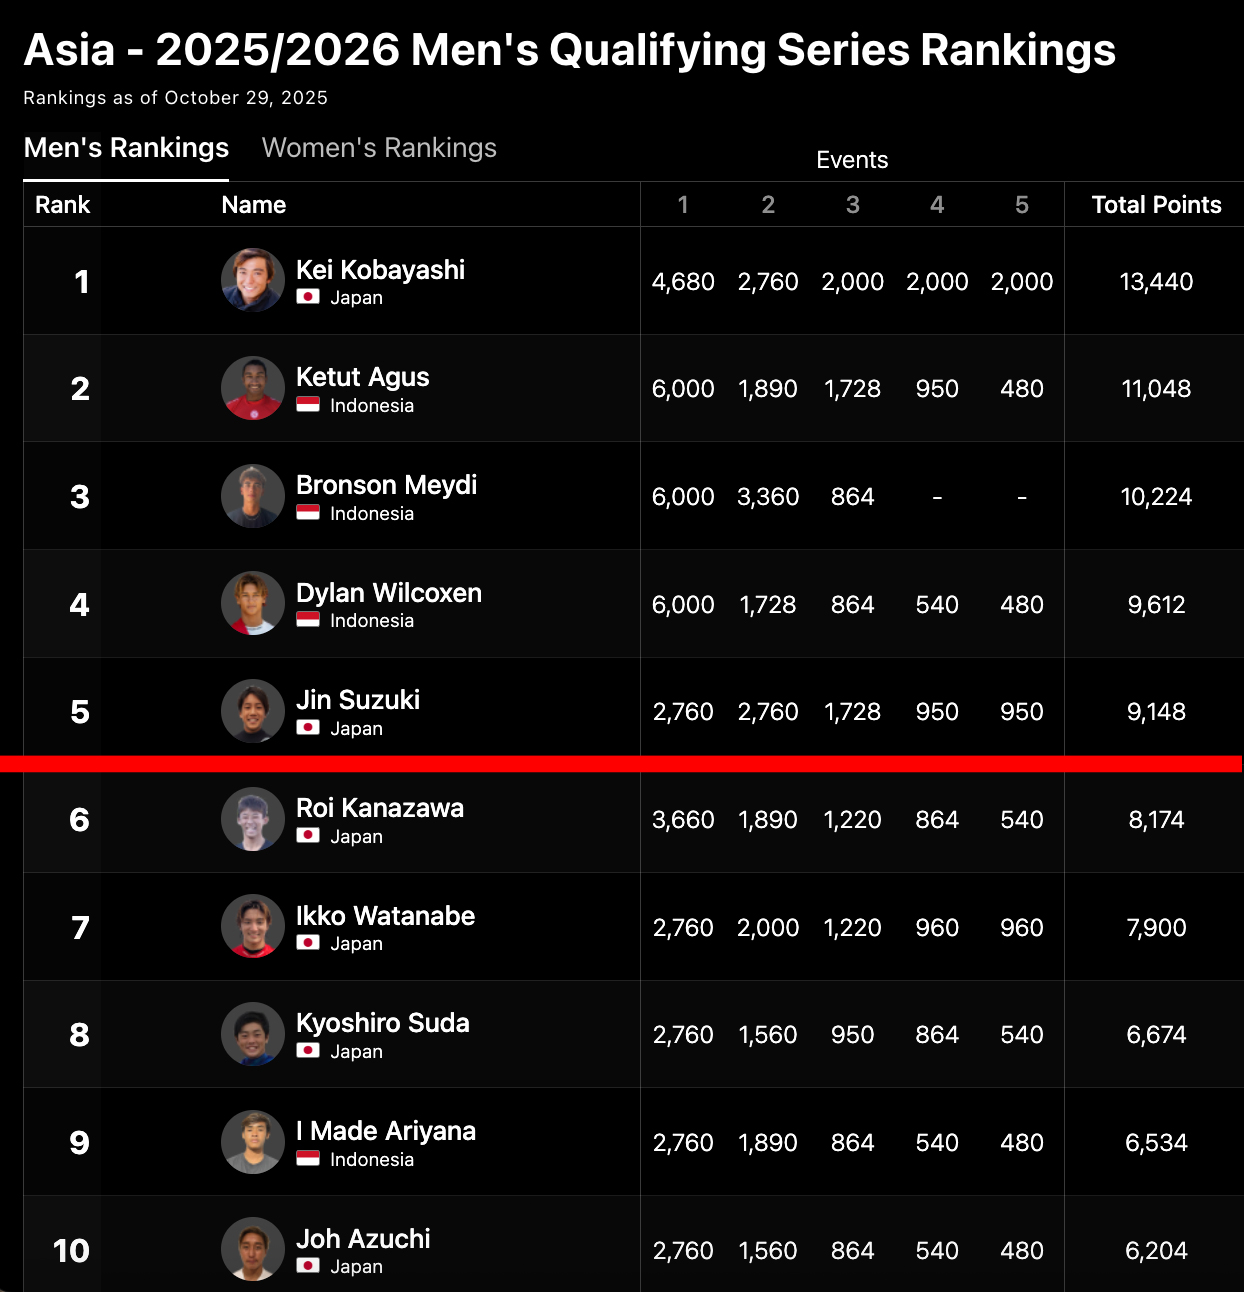Click Kei Kobayashi's 13,440 total points
Viewport: 1244px width, 1292px height.
1156,282
